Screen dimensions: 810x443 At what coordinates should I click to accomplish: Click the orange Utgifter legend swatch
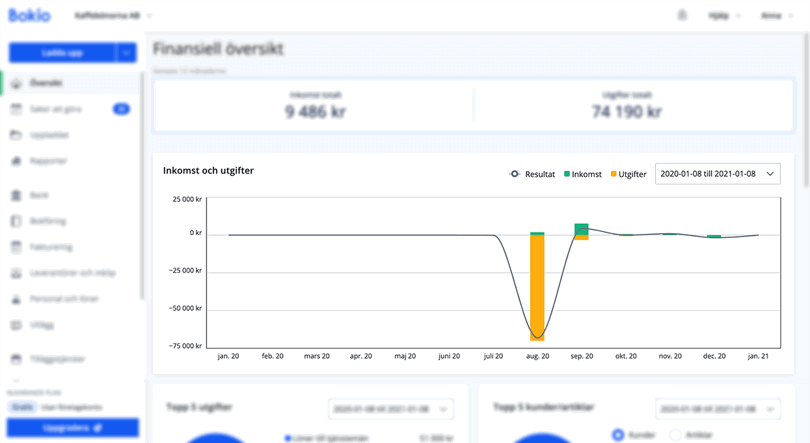tap(611, 174)
